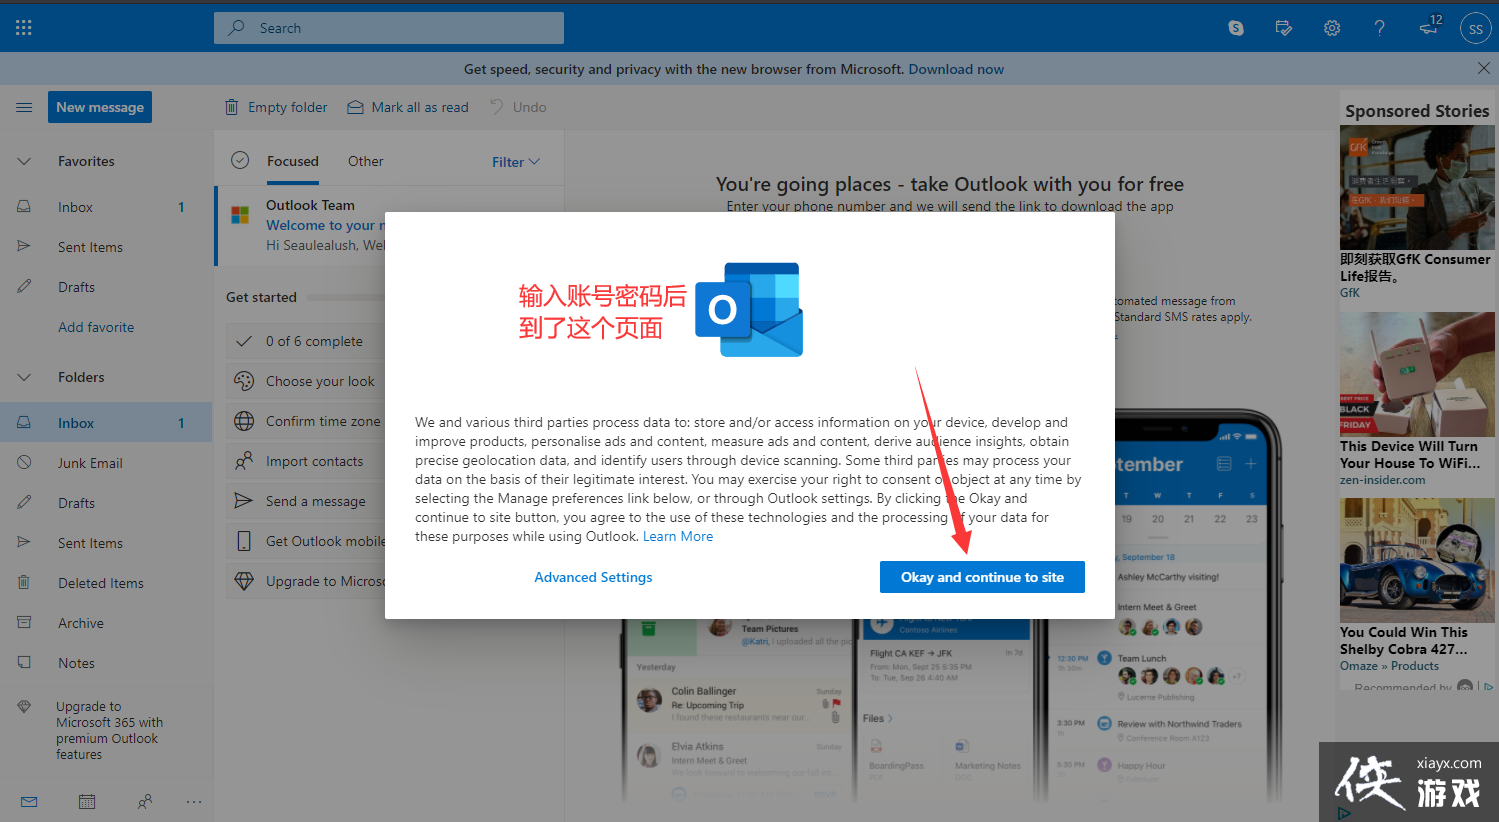This screenshot has width=1499, height=822.
Task: Switch to Mail icon at bottom
Action: pos(29,801)
